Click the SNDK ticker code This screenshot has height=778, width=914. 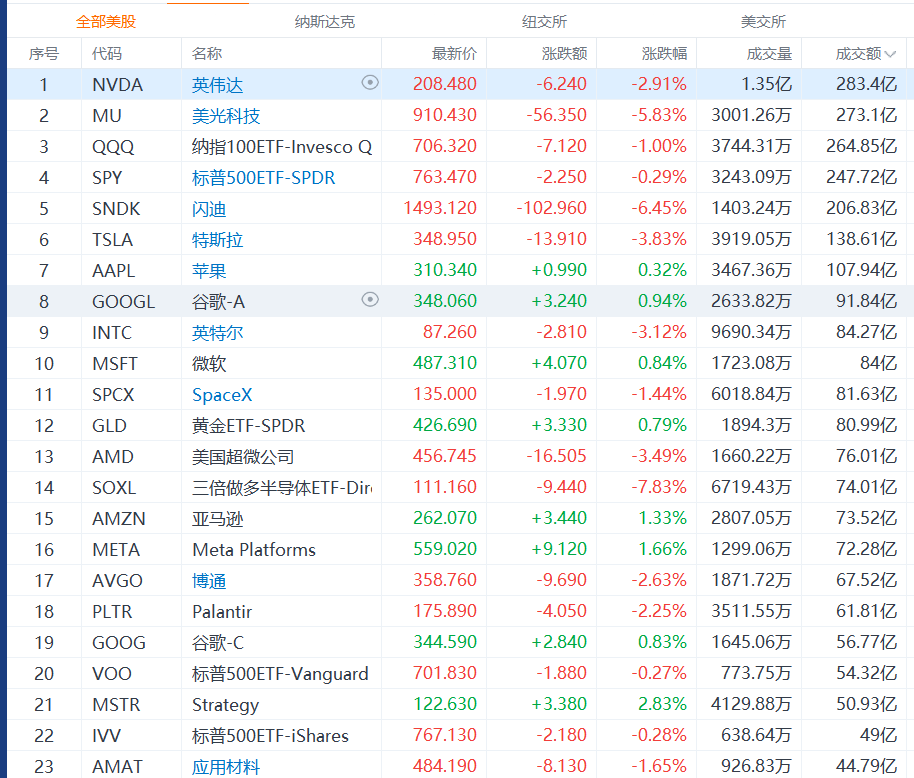(x=117, y=209)
